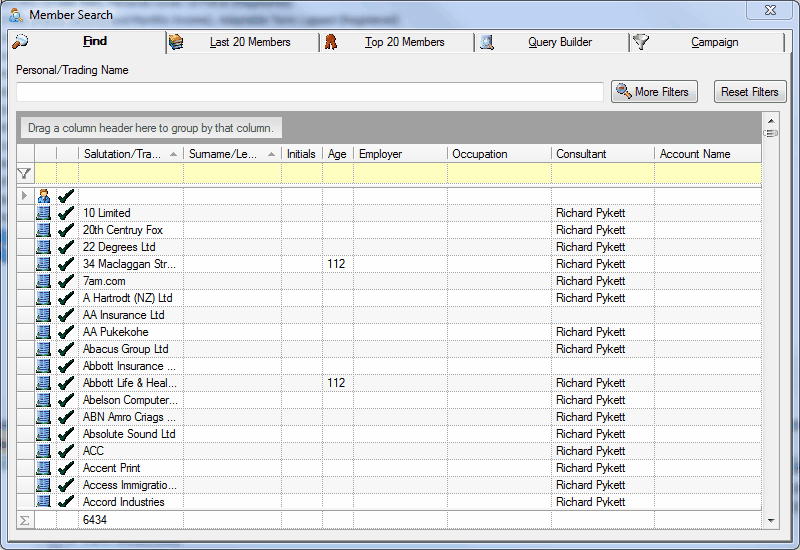Click the Consultant filter cell in yellow row
This screenshot has width=800, height=550.
click(x=603, y=173)
